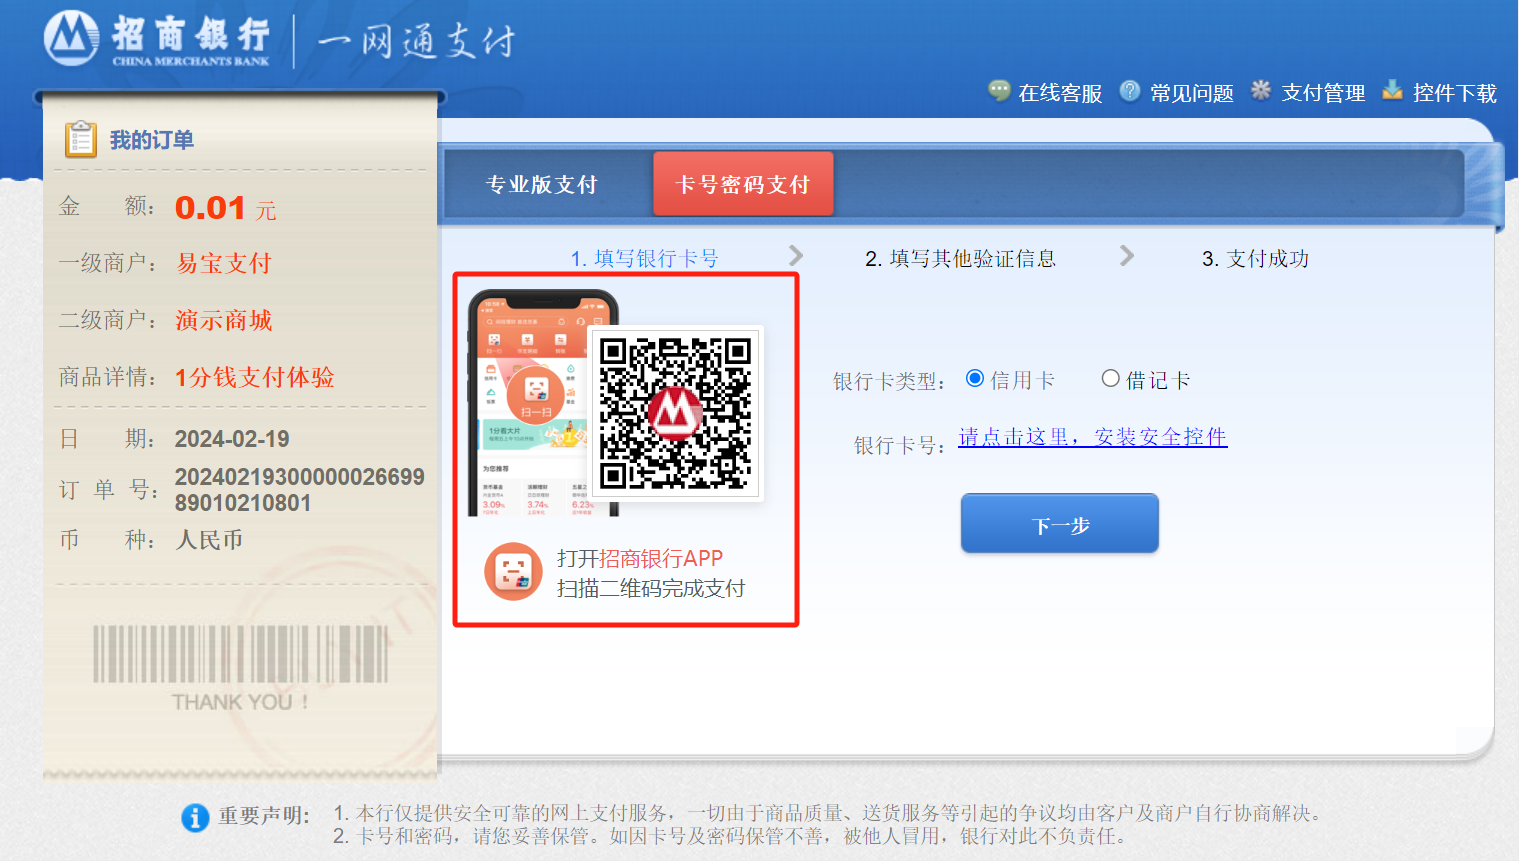Image resolution: width=1519 pixels, height=861 pixels.
Task: Open 支付管理 via its asterisk icon
Action: point(1261,90)
